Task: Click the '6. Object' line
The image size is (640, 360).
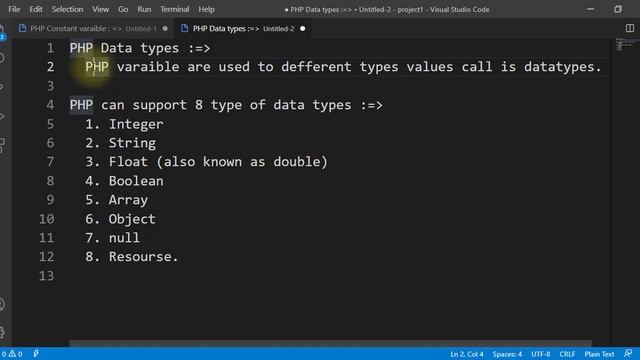Action: click(x=120, y=219)
